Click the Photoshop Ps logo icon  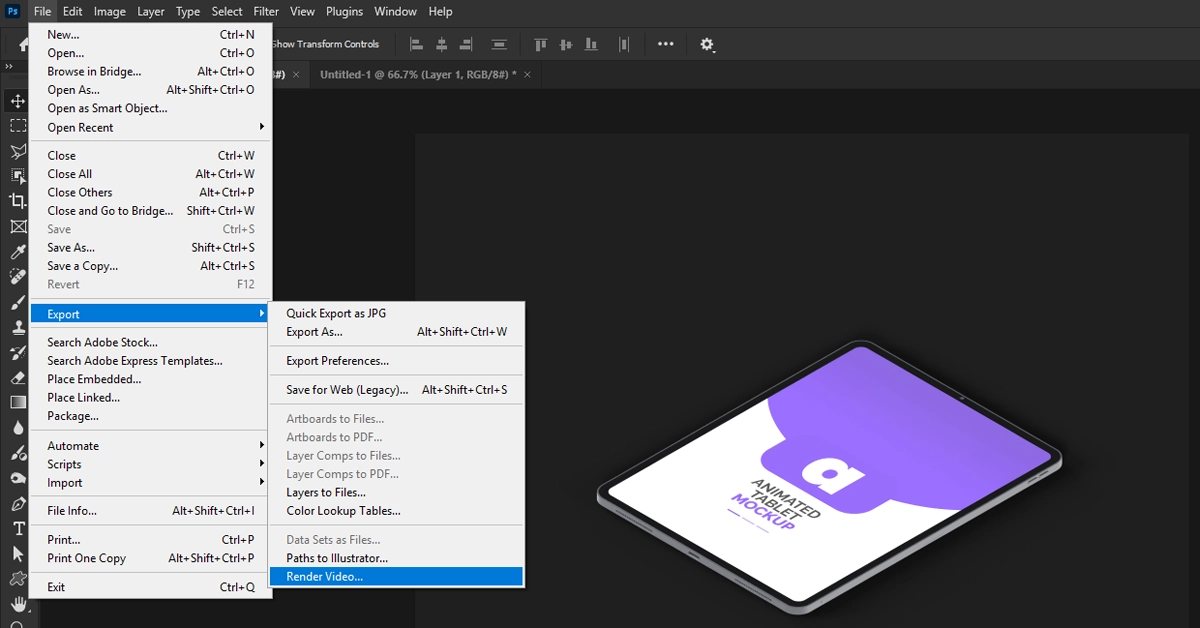(13, 12)
